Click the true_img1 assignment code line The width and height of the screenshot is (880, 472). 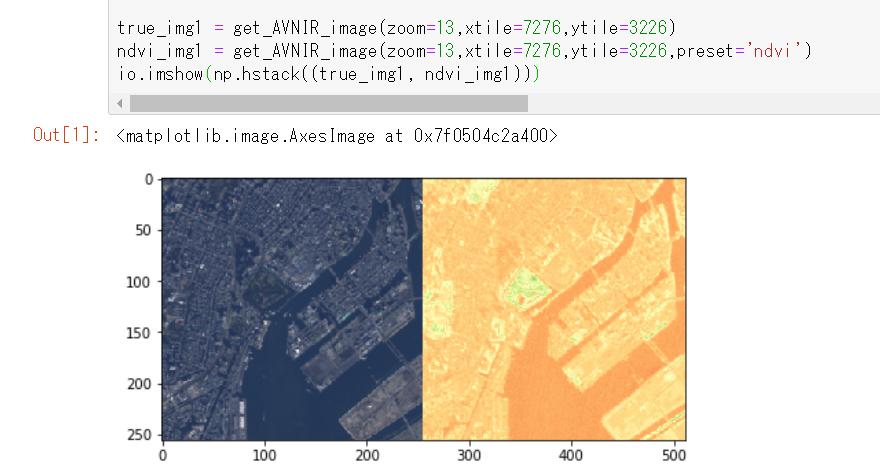pos(396,28)
